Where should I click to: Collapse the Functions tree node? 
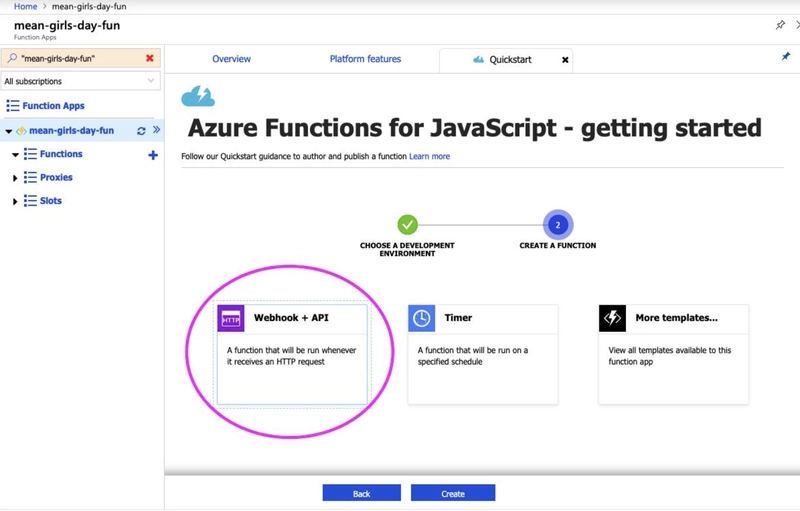[x=15, y=155]
